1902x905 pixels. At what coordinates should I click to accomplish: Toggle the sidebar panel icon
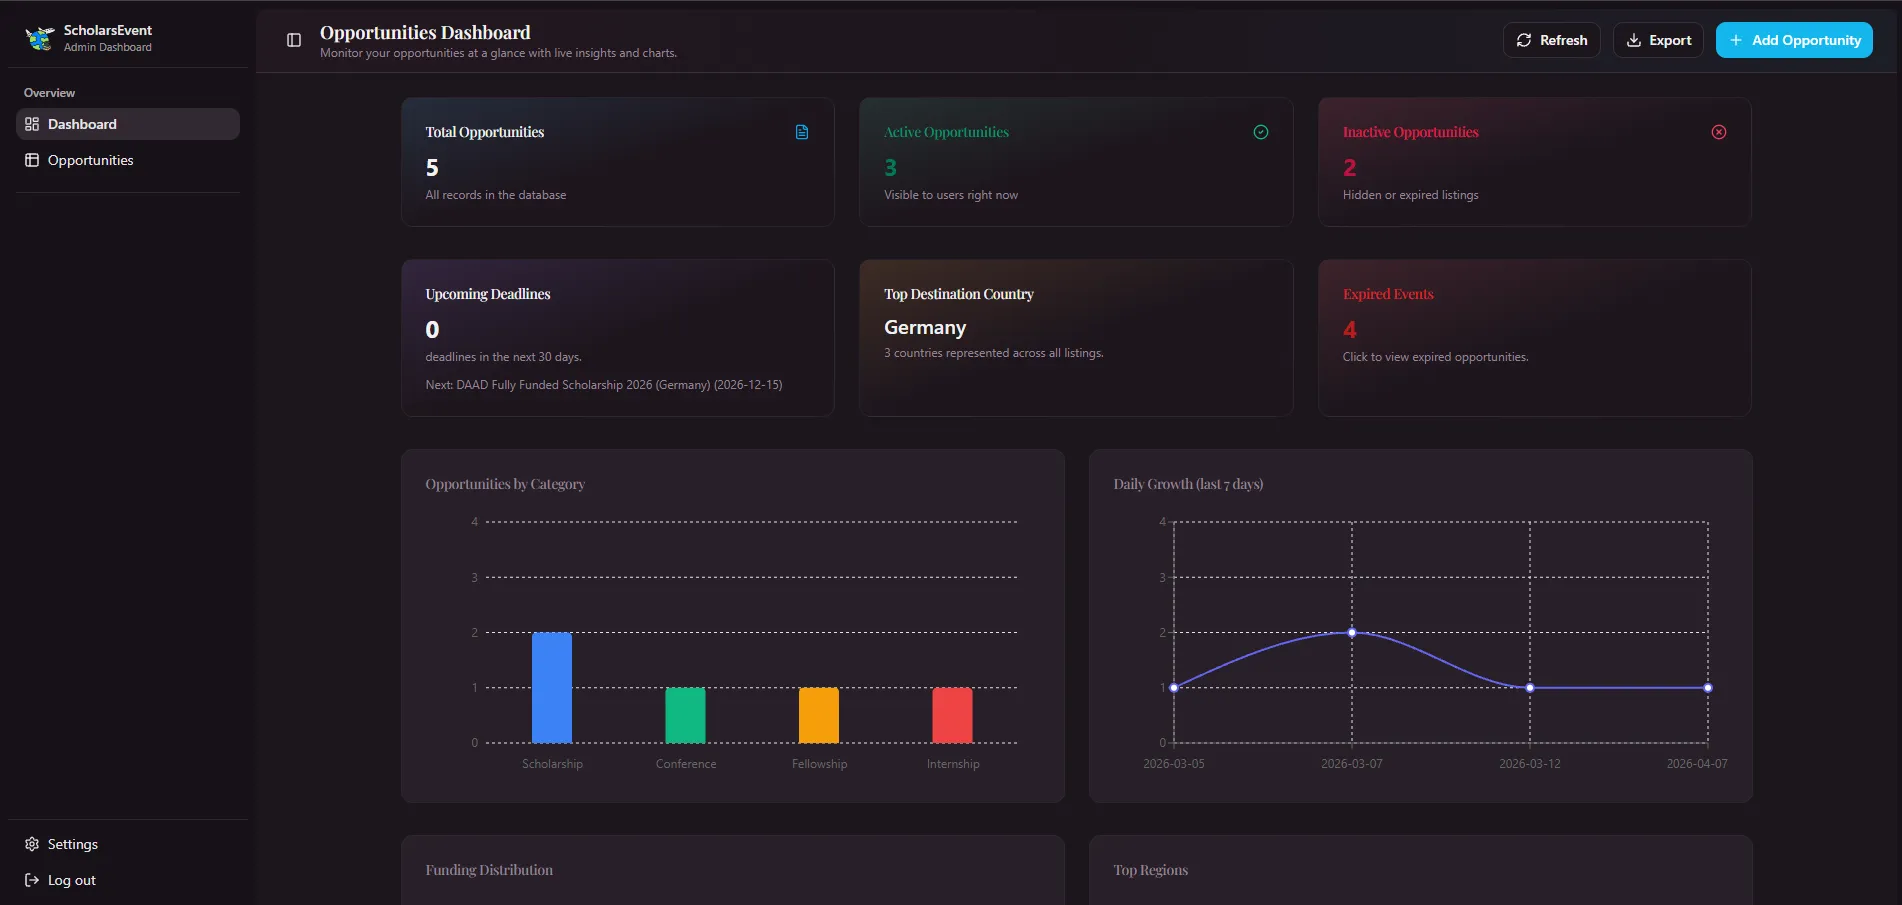click(294, 40)
